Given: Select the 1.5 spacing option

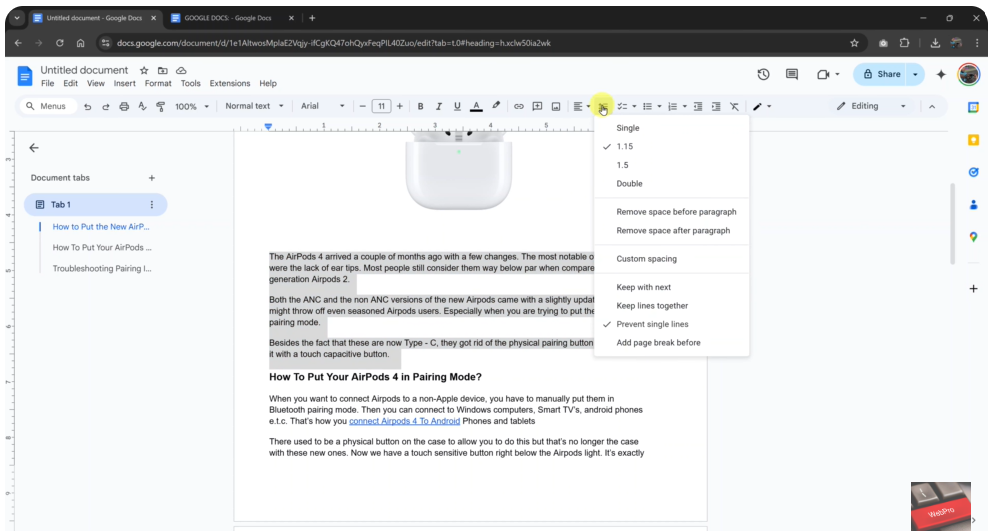Looking at the screenshot, I should (672, 165).
